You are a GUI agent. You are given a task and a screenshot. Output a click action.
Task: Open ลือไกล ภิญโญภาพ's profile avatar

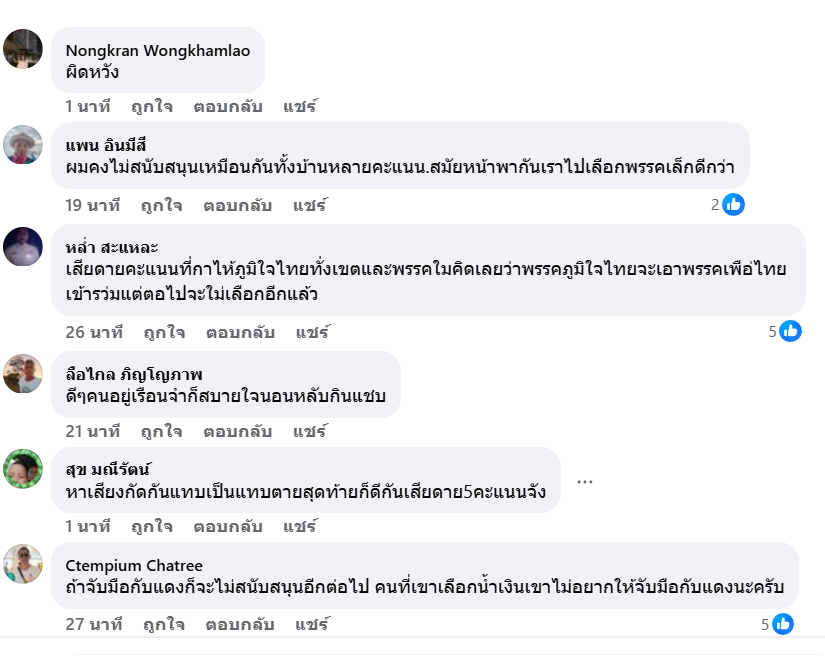coord(23,374)
